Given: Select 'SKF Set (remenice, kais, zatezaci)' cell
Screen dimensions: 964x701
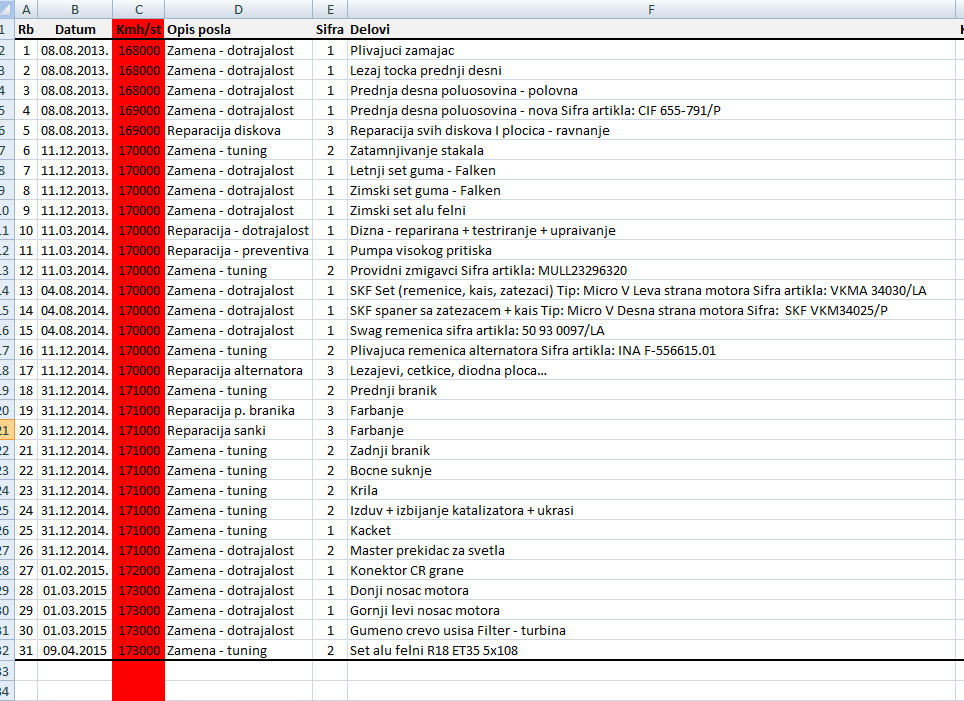Looking at the screenshot, I should click(651, 290).
